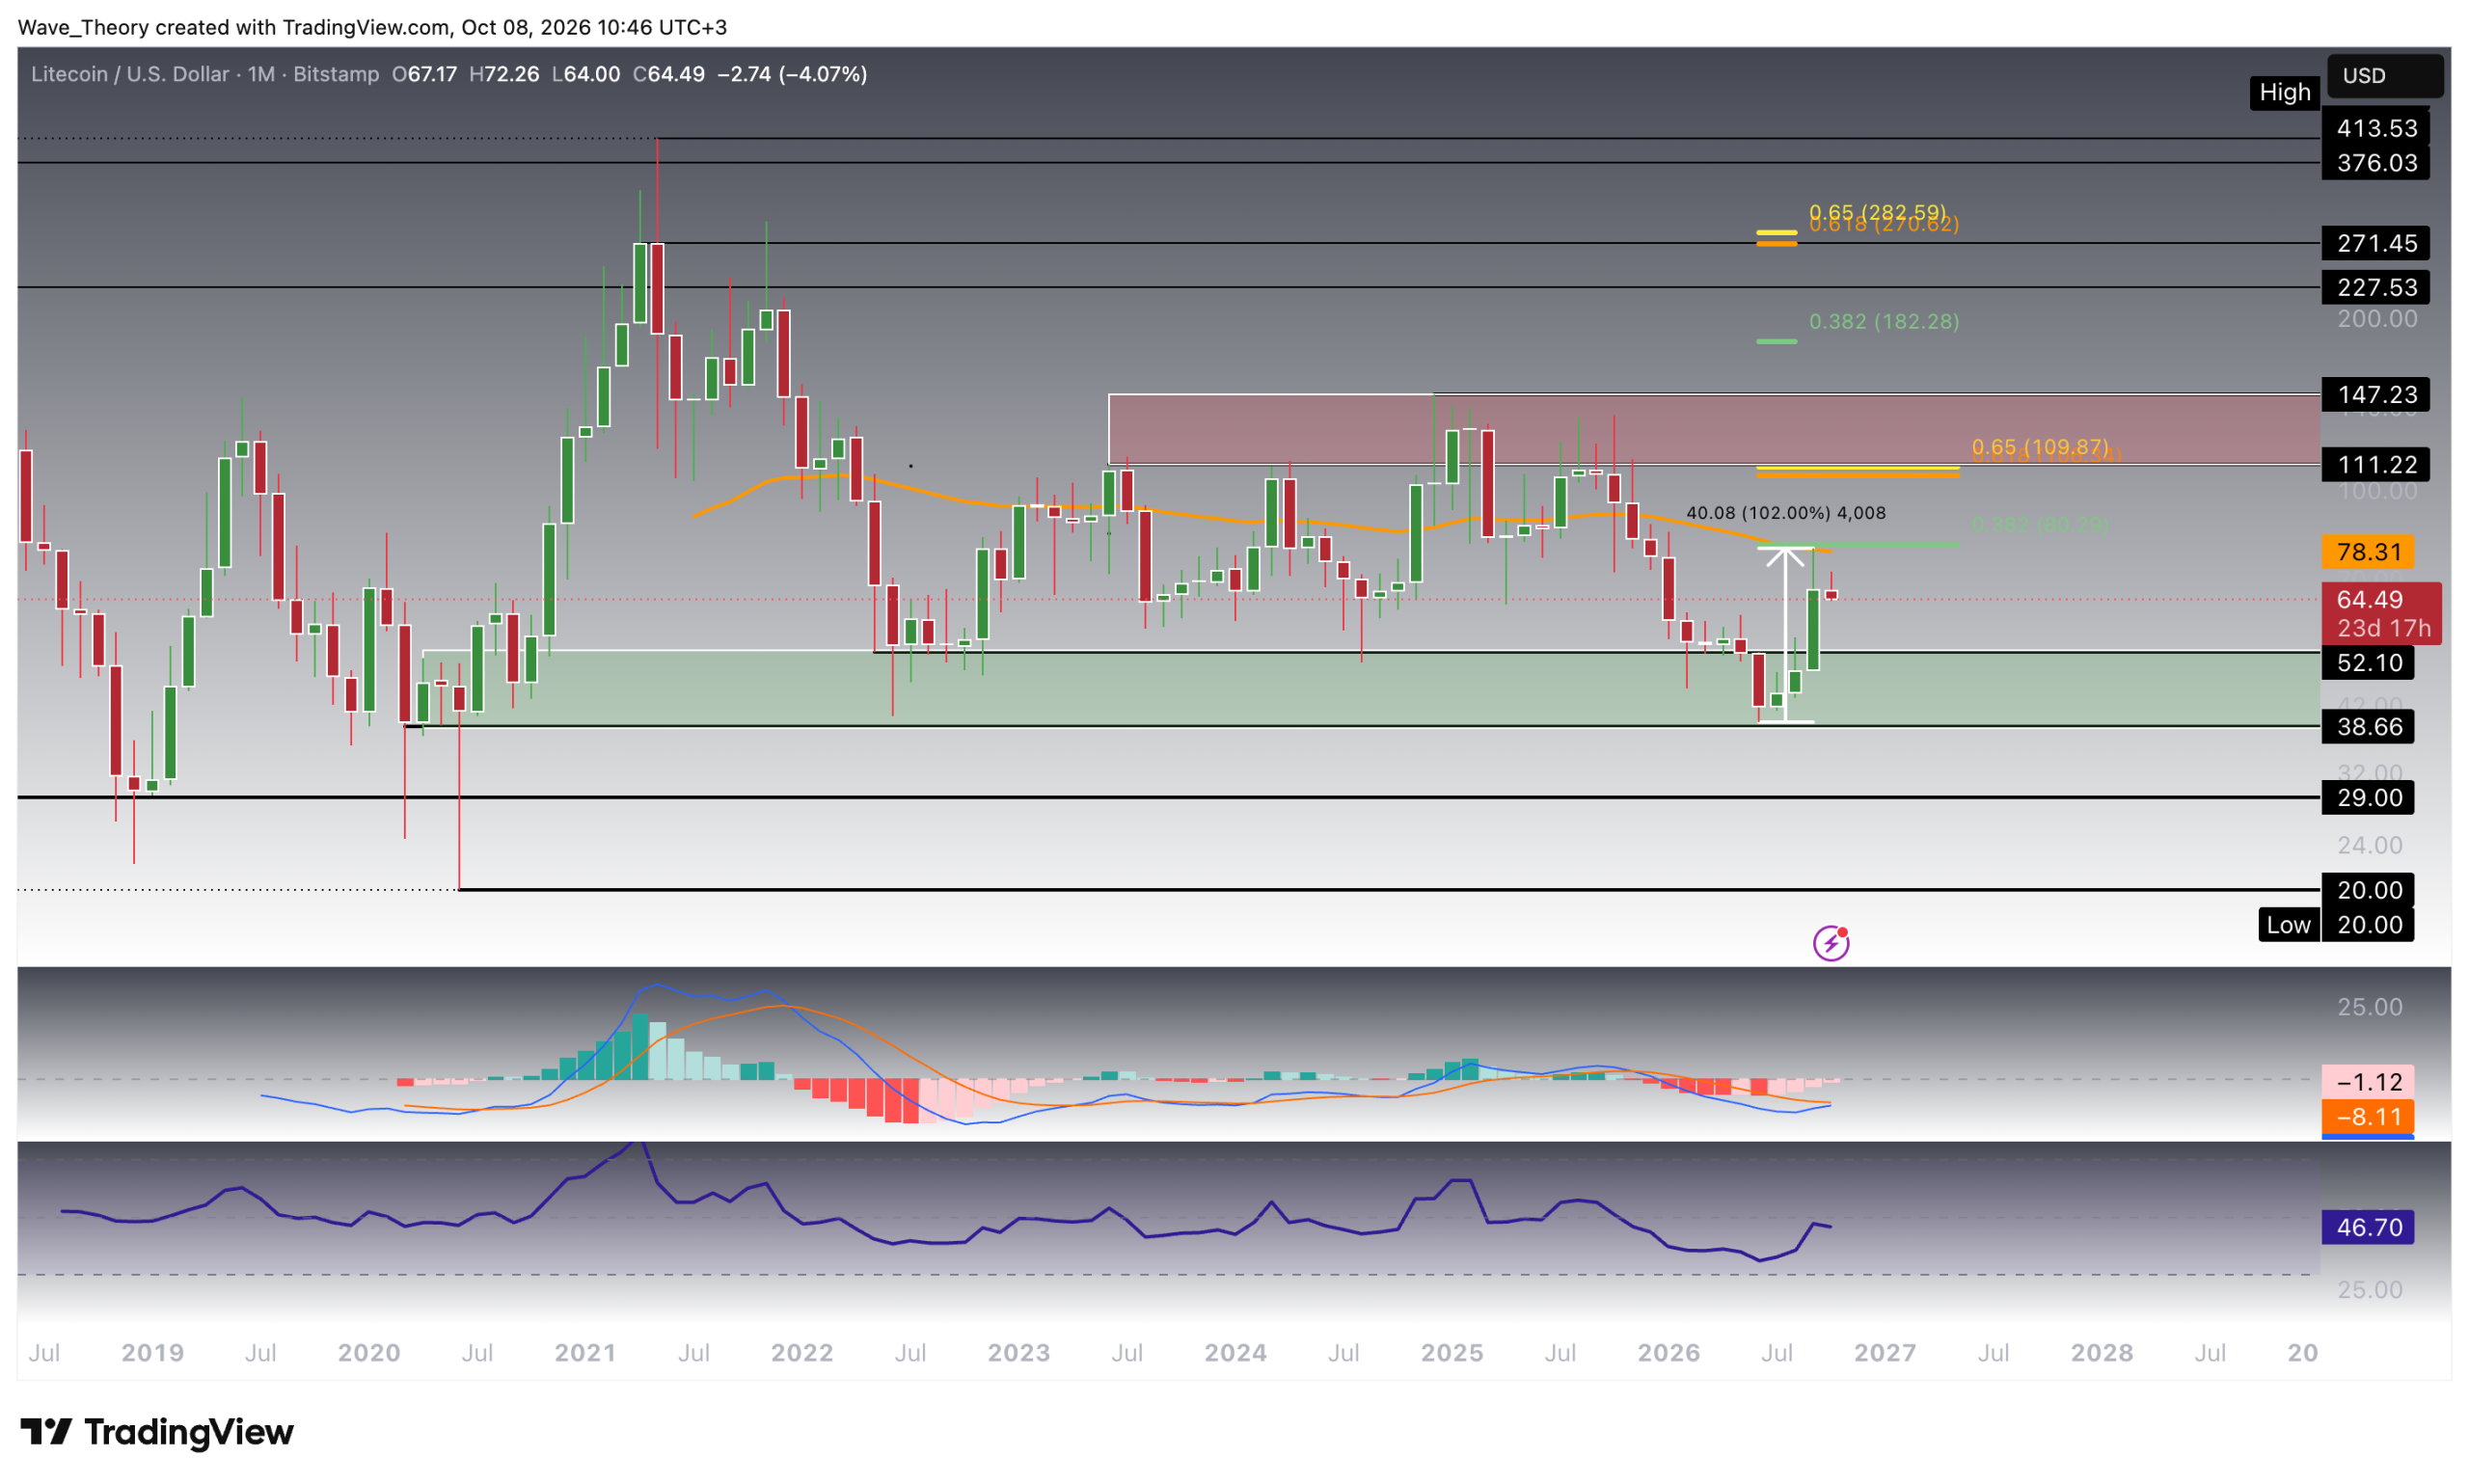This screenshot has width=2469, height=1484.
Task: Select the 52.10 support price label
Action: tap(2367, 662)
